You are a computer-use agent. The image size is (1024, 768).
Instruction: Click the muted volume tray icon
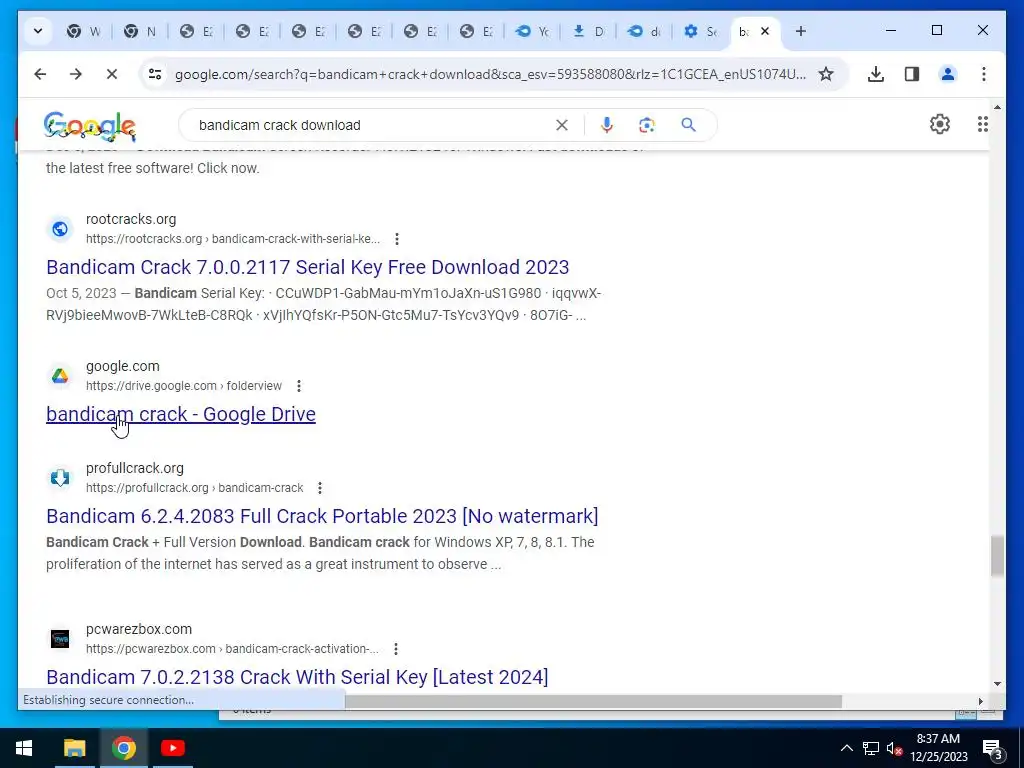894,748
